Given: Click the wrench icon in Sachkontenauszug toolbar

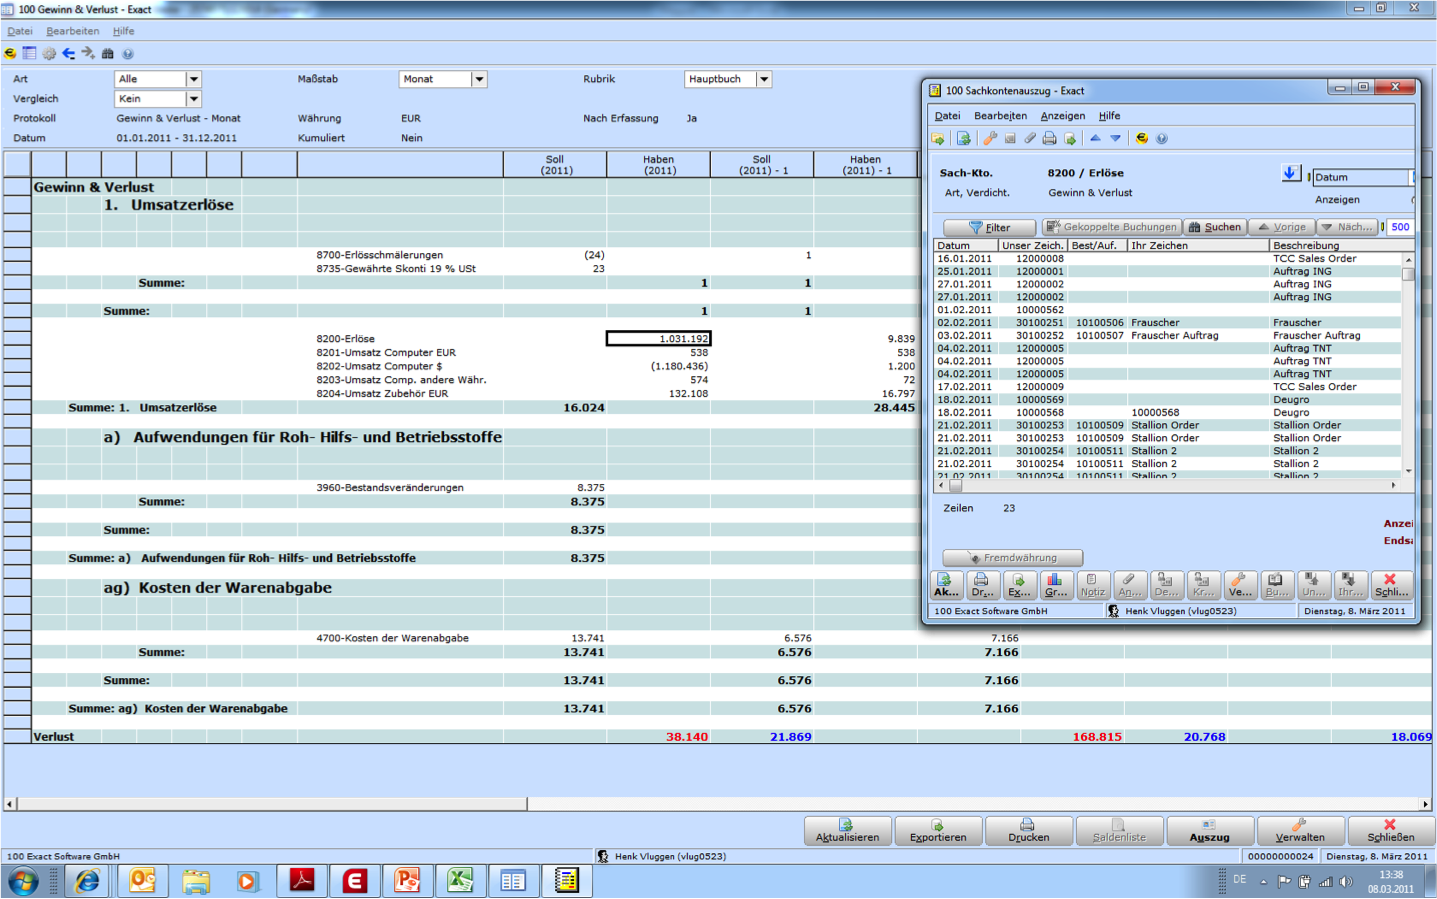Looking at the screenshot, I should coord(990,139).
